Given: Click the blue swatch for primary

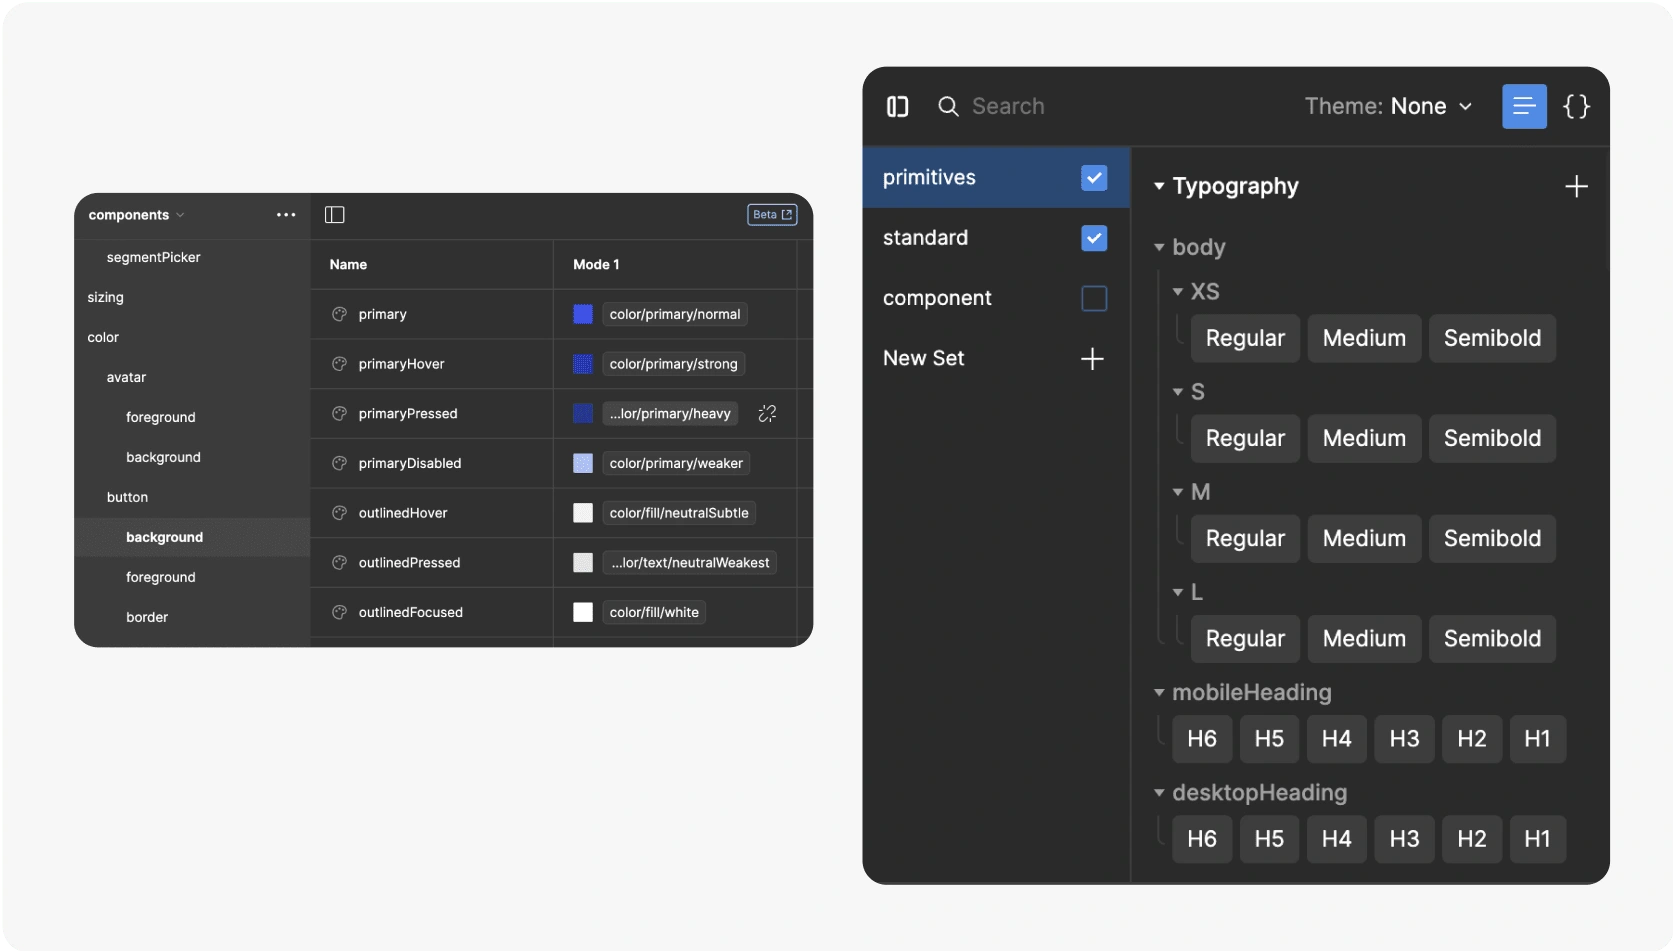Looking at the screenshot, I should click(583, 314).
